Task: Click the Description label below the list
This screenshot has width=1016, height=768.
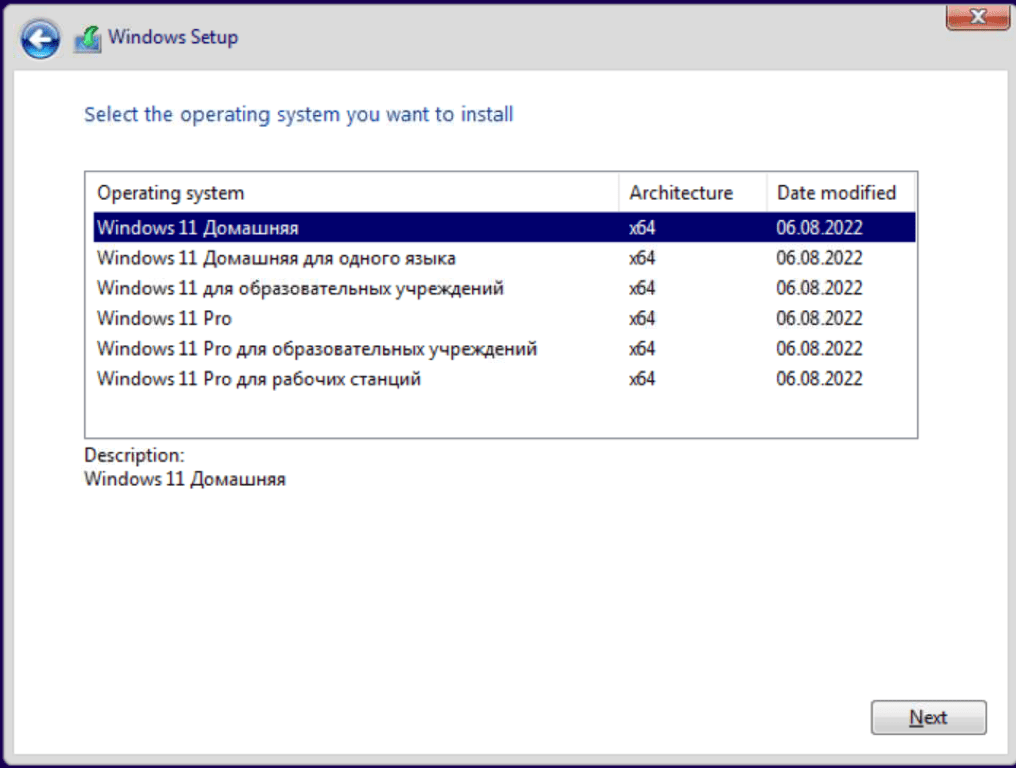Action: [x=134, y=456]
